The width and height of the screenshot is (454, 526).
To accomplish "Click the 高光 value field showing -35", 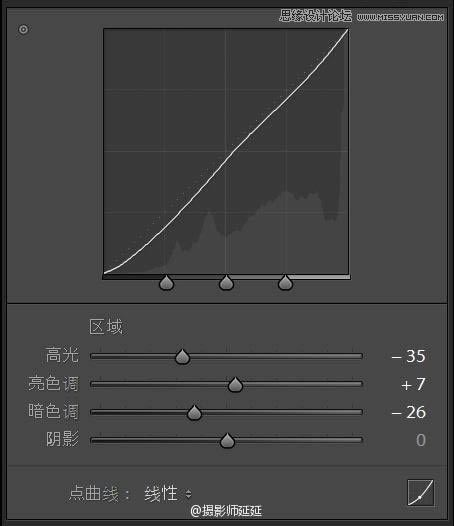I will (x=408, y=356).
